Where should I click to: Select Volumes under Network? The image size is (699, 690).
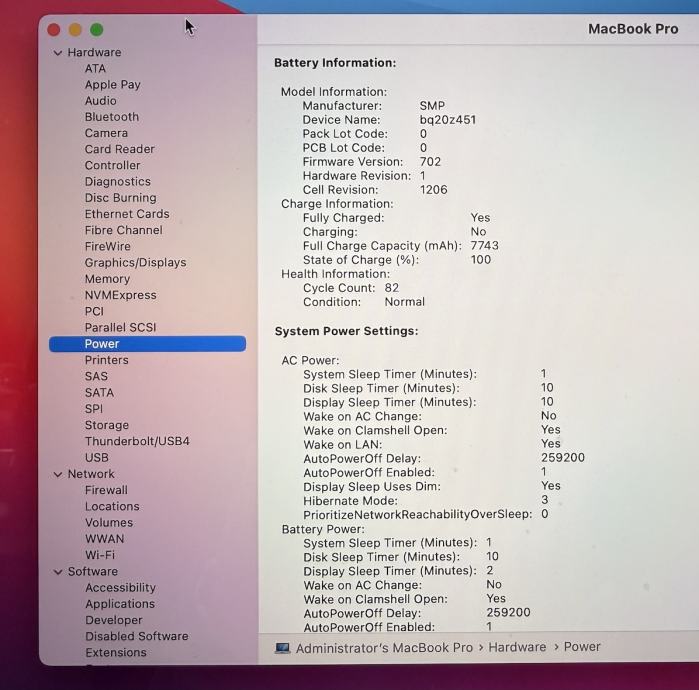(x=109, y=523)
